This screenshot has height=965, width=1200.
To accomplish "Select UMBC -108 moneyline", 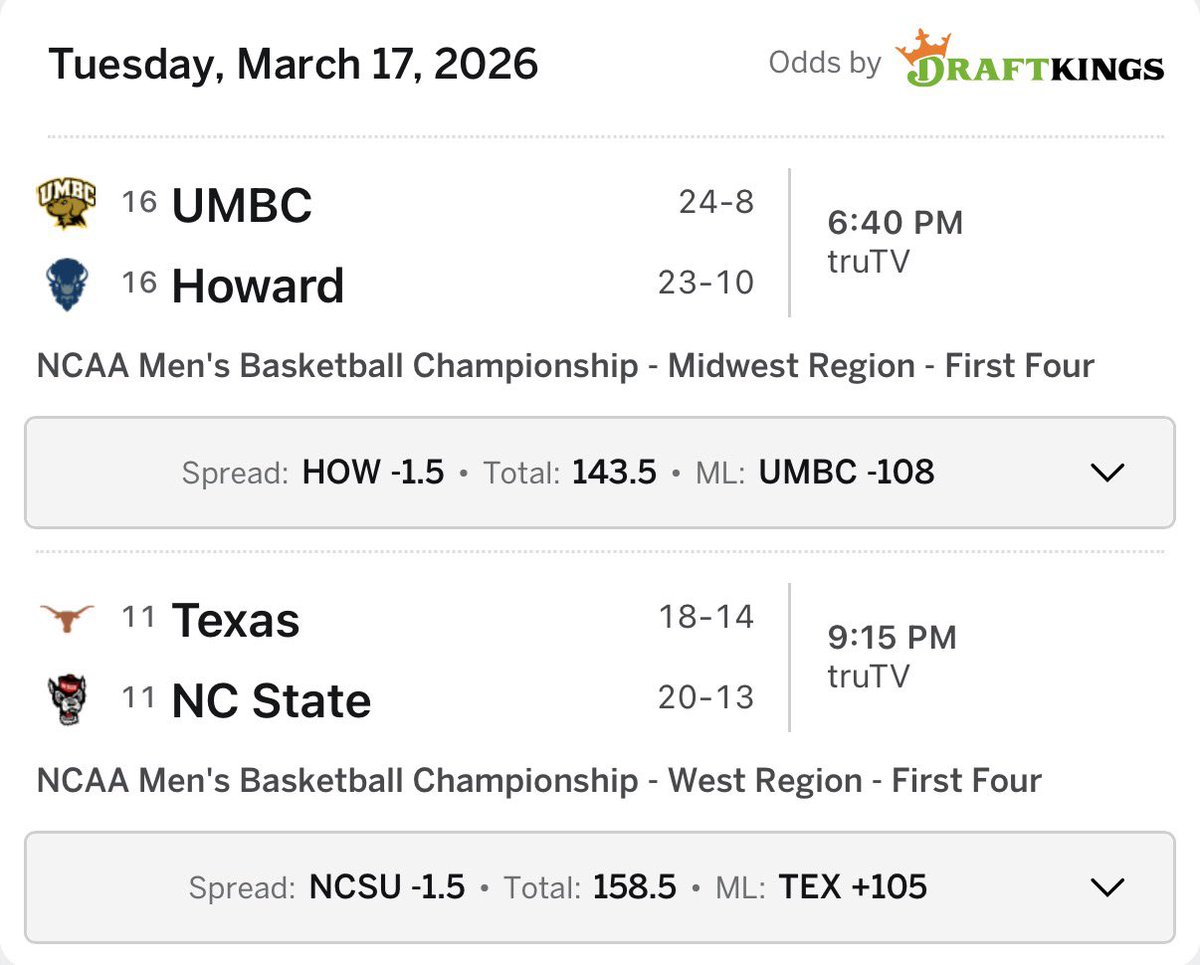I will 846,472.
